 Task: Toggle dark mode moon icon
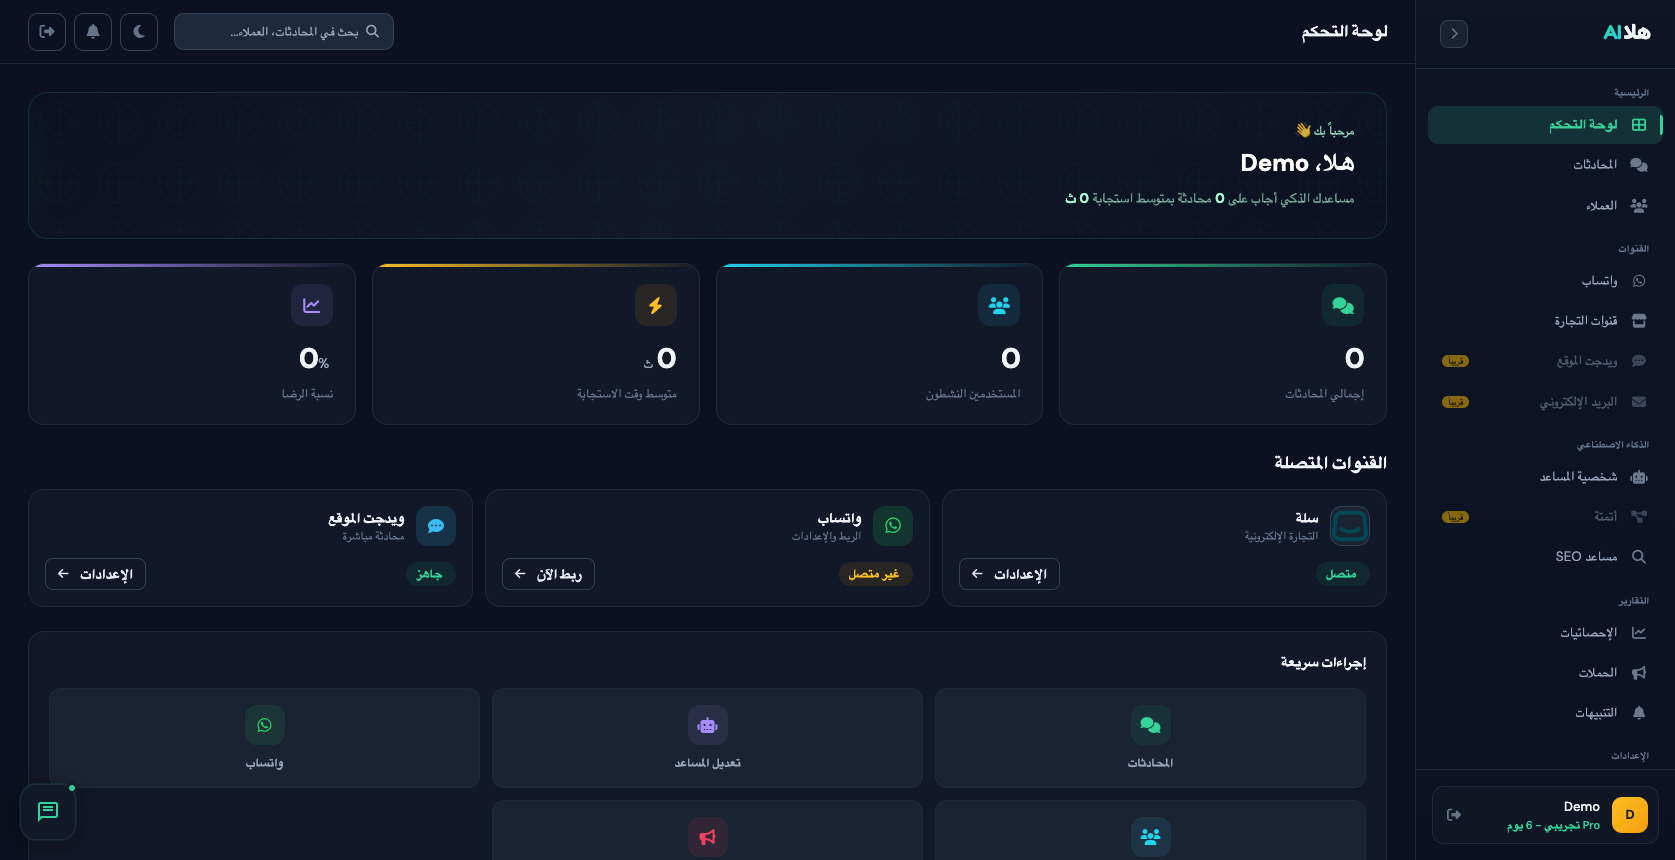139,32
